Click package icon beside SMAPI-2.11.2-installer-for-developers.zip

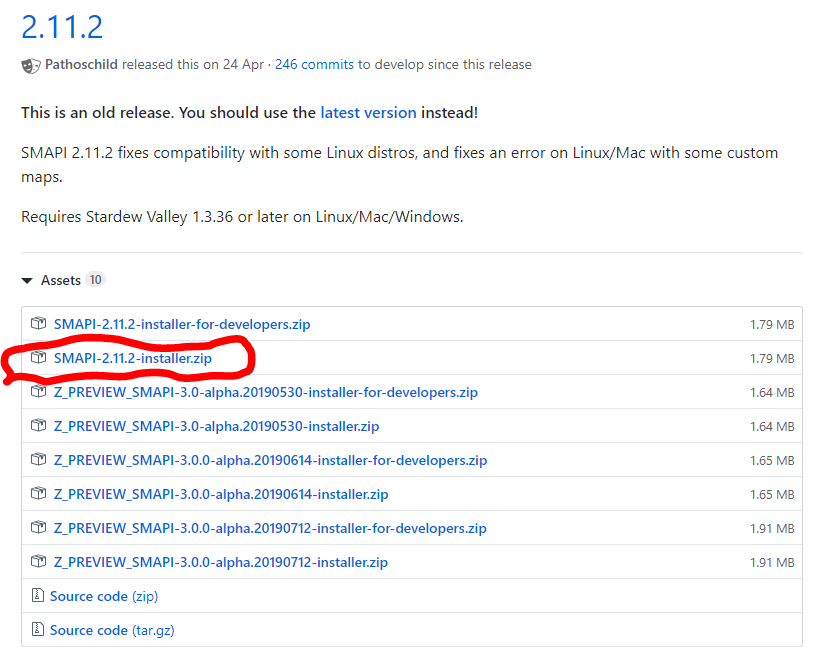point(38,323)
